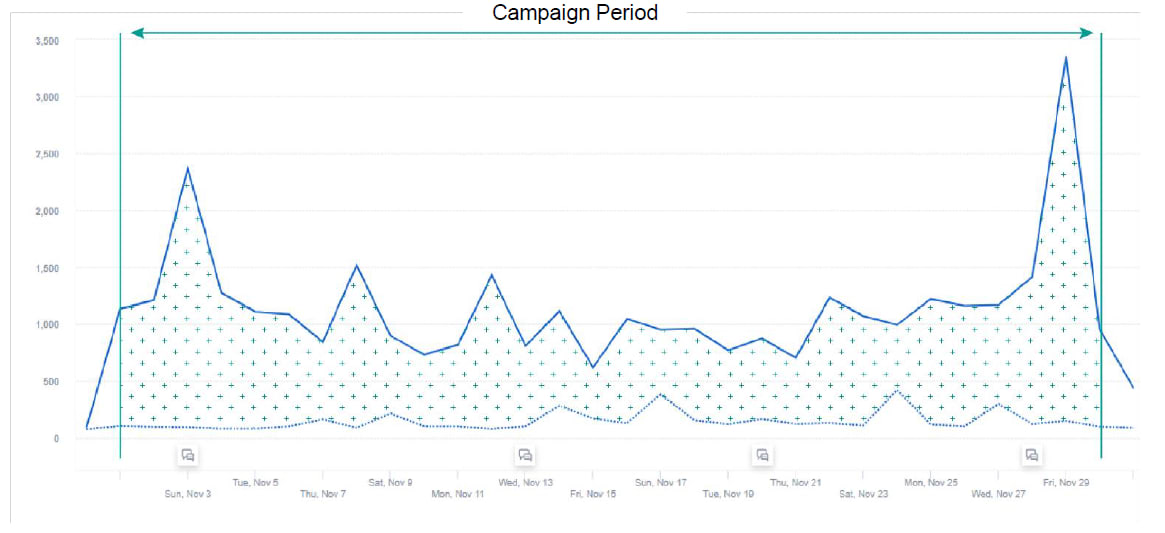The height and width of the screenshot is (533, 1165).
Task: Select the Mon, Nov 11 axis label
Action: tap(458, 494)
